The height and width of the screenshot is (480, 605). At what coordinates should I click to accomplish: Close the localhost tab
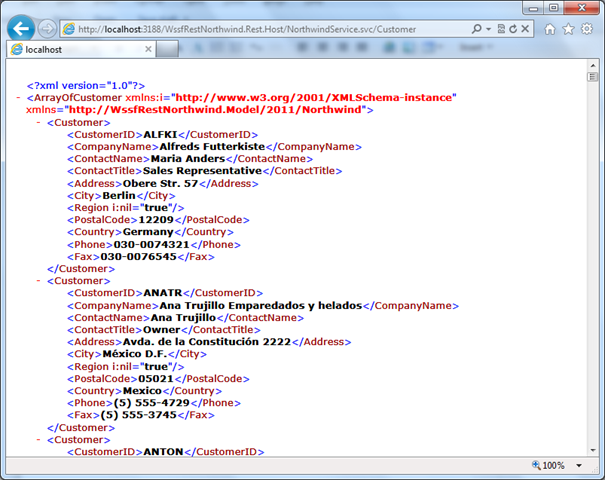click(148, 48)
